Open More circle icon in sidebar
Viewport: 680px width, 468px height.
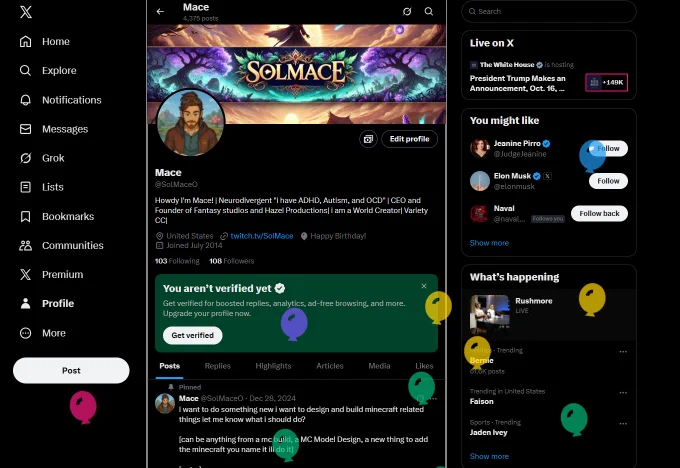click(x=26, y=333)
